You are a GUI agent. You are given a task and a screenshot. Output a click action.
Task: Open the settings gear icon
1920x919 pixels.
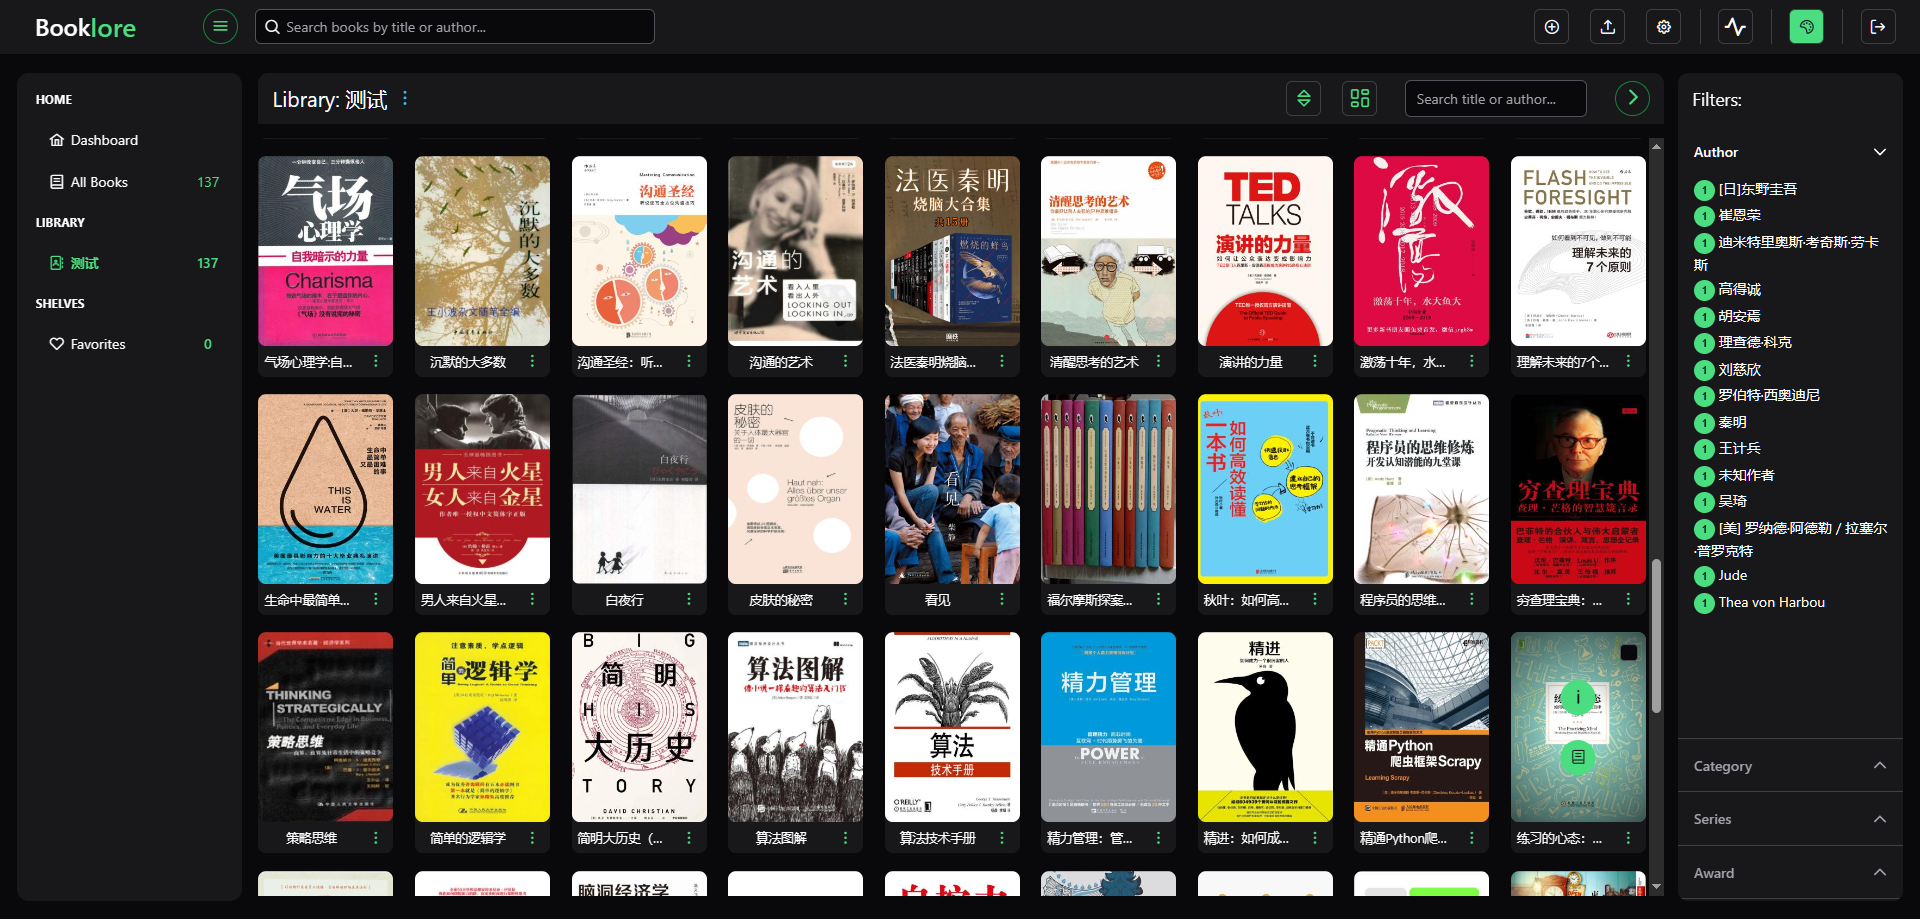click(1663, 26)
